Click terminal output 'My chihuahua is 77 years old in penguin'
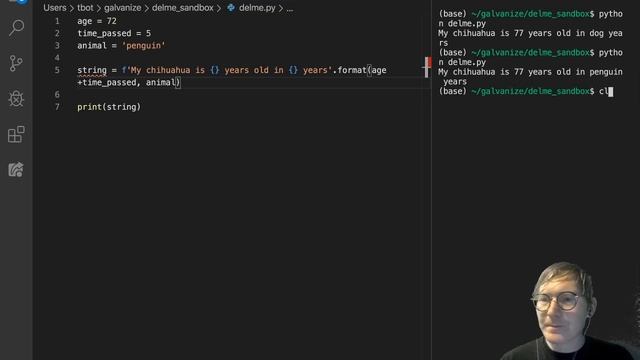Image resolution: width=640 pixels, height=360 pixels. (x=530, y=72)
